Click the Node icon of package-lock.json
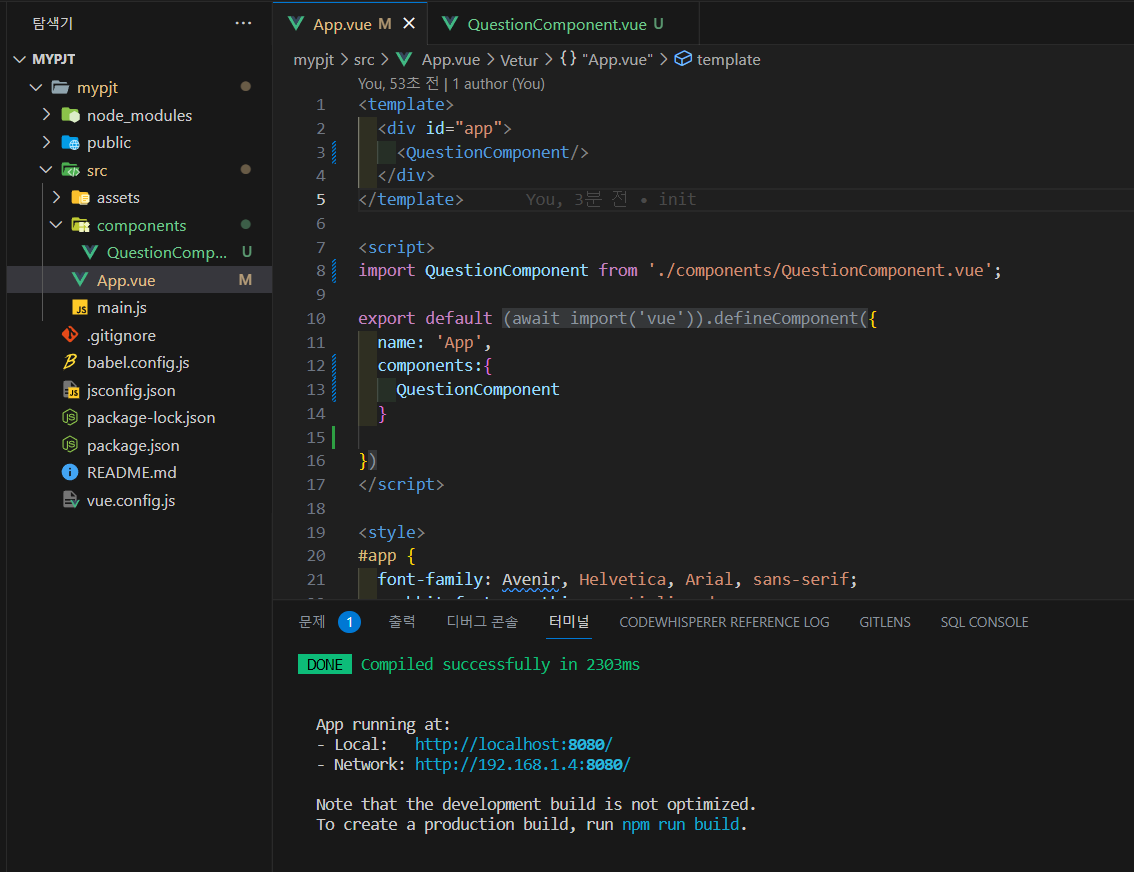Screen dimensions: 1134x872 [70, 417]
